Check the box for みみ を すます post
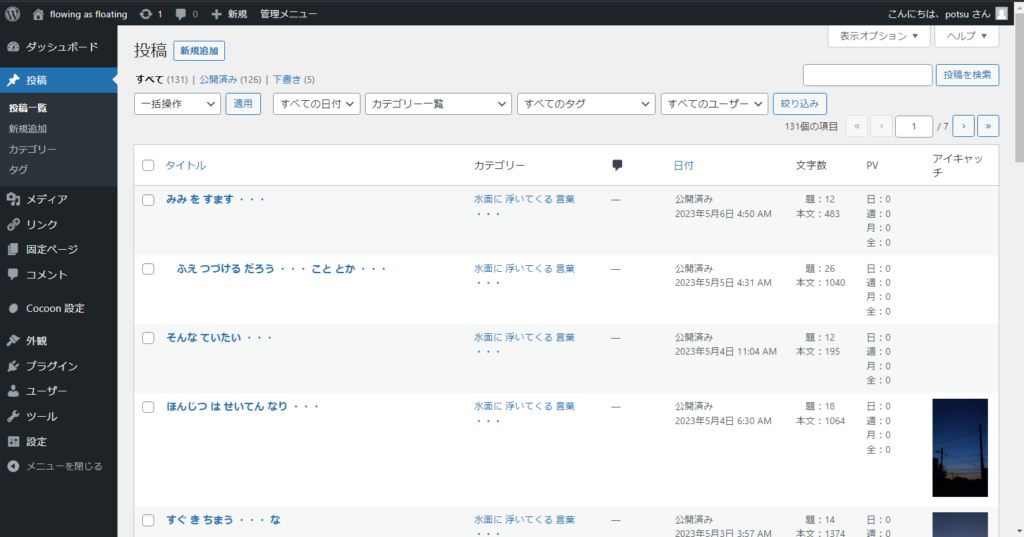Image resolution: width=1024 pixels, height=537 pixels. (x=148, y=200)
